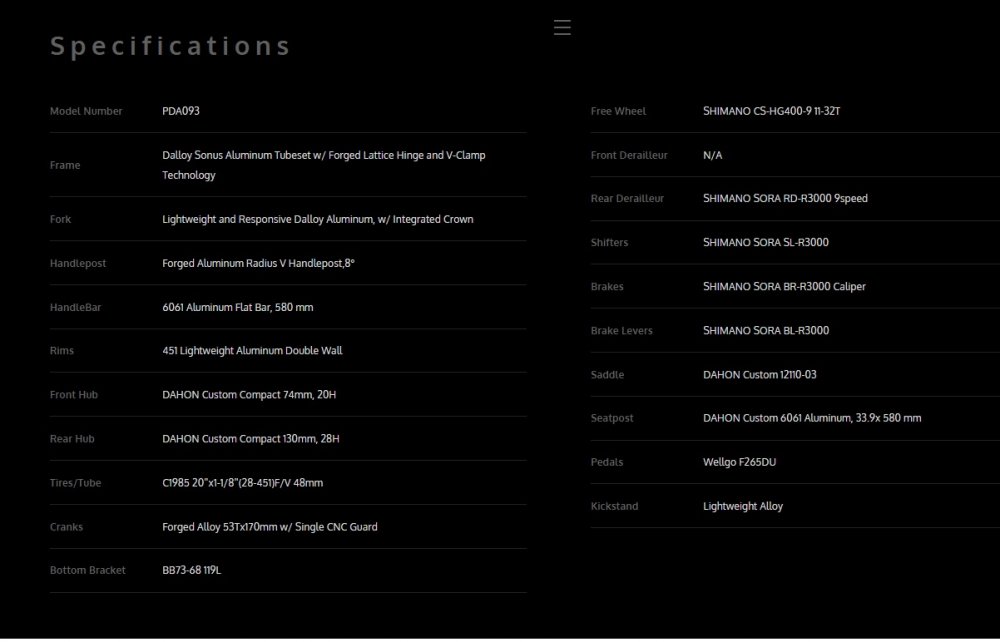Image resolution: width=1000 pixels, height=642 pixels.
Task: Click the Pedals label
Action: click(607, 462)
